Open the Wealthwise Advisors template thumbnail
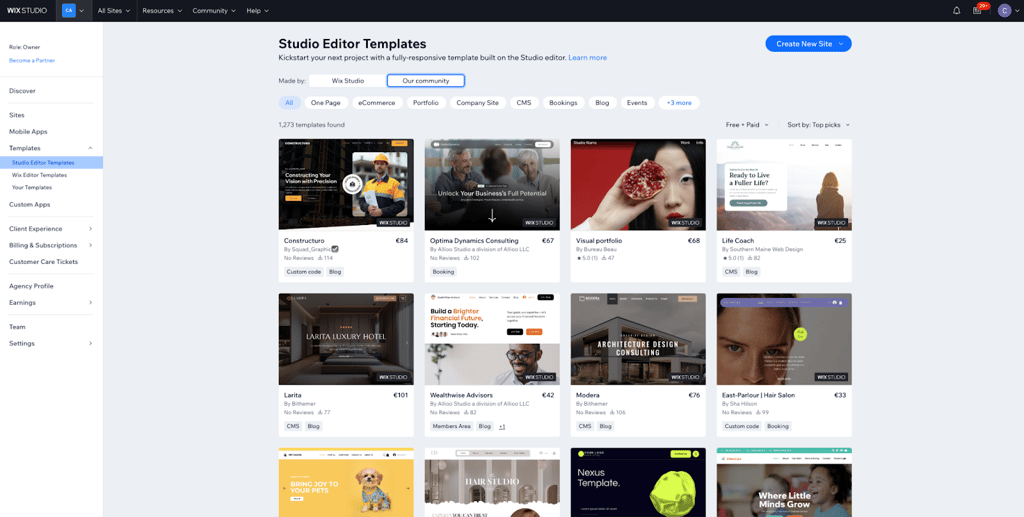Image resolution: width=1024 pixels, height=517 pixels. tap(492, 339)
